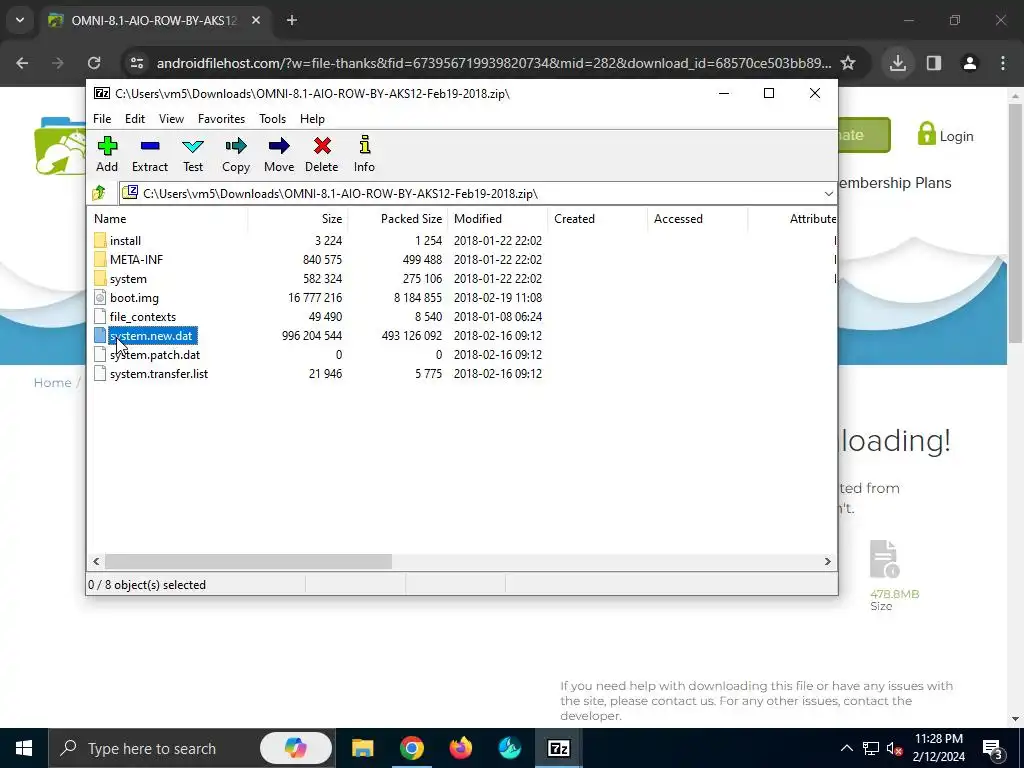Click the Extract toolbar icon
The image size is (1024, 768).
coord(150,146)
